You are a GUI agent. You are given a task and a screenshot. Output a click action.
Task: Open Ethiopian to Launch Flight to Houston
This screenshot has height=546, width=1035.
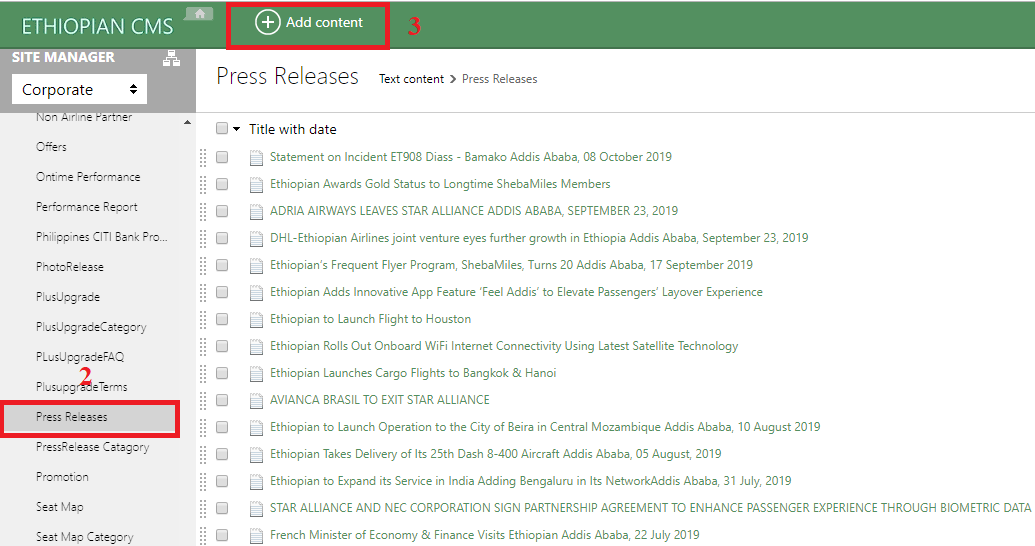[x=370, y=319]
